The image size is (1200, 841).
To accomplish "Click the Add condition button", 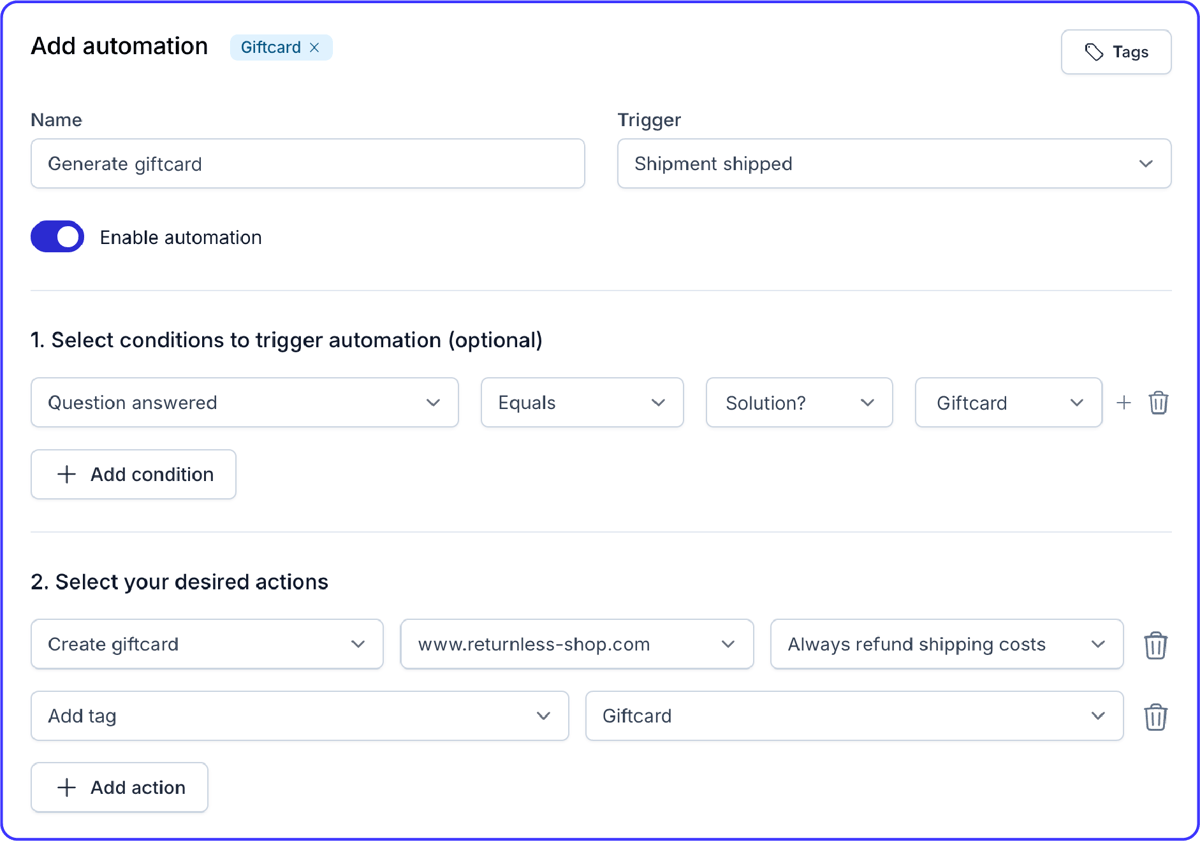I will coord(133,474).
